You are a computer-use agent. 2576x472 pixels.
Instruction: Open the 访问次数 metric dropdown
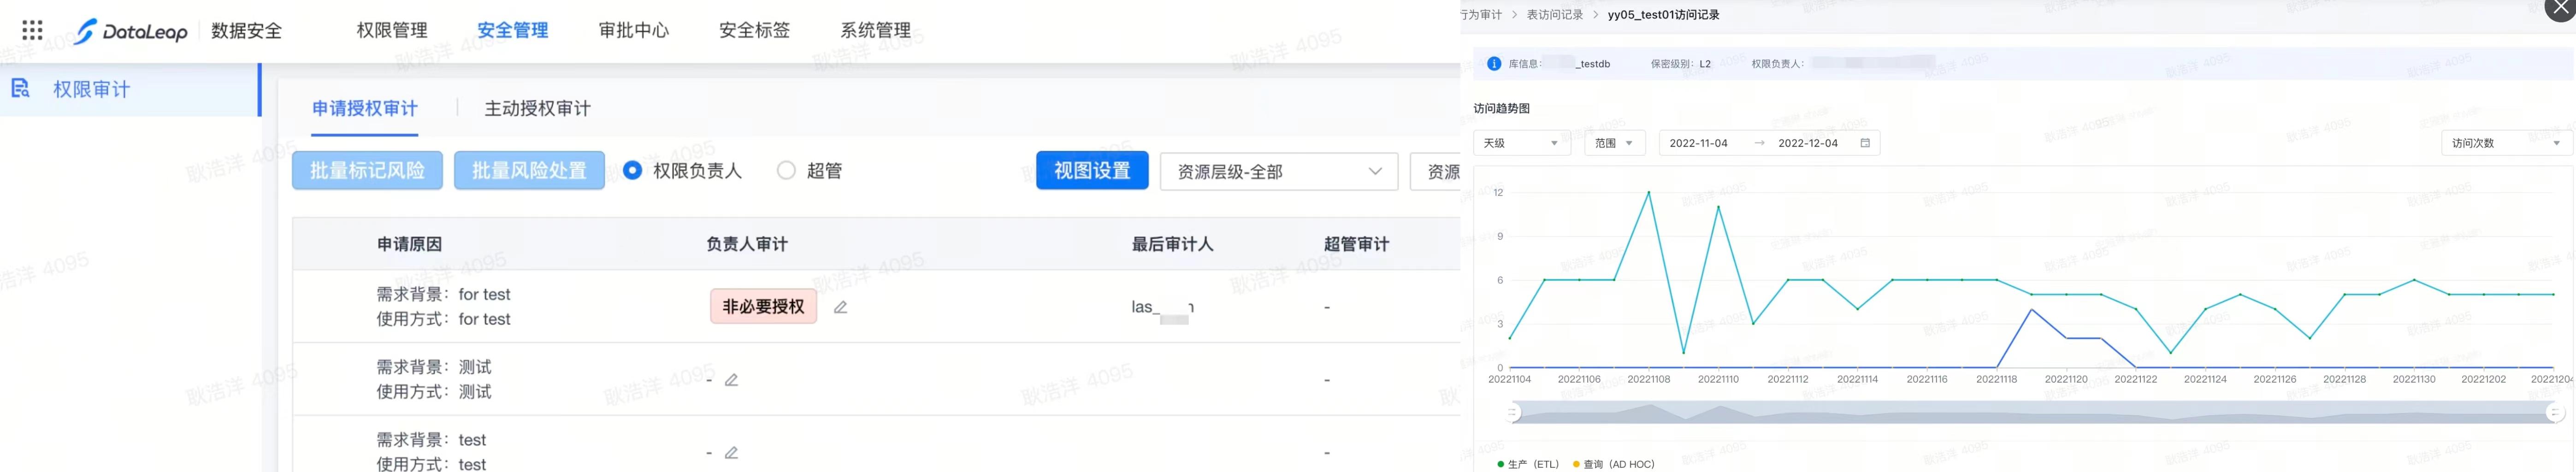[x=2505, y=143]
